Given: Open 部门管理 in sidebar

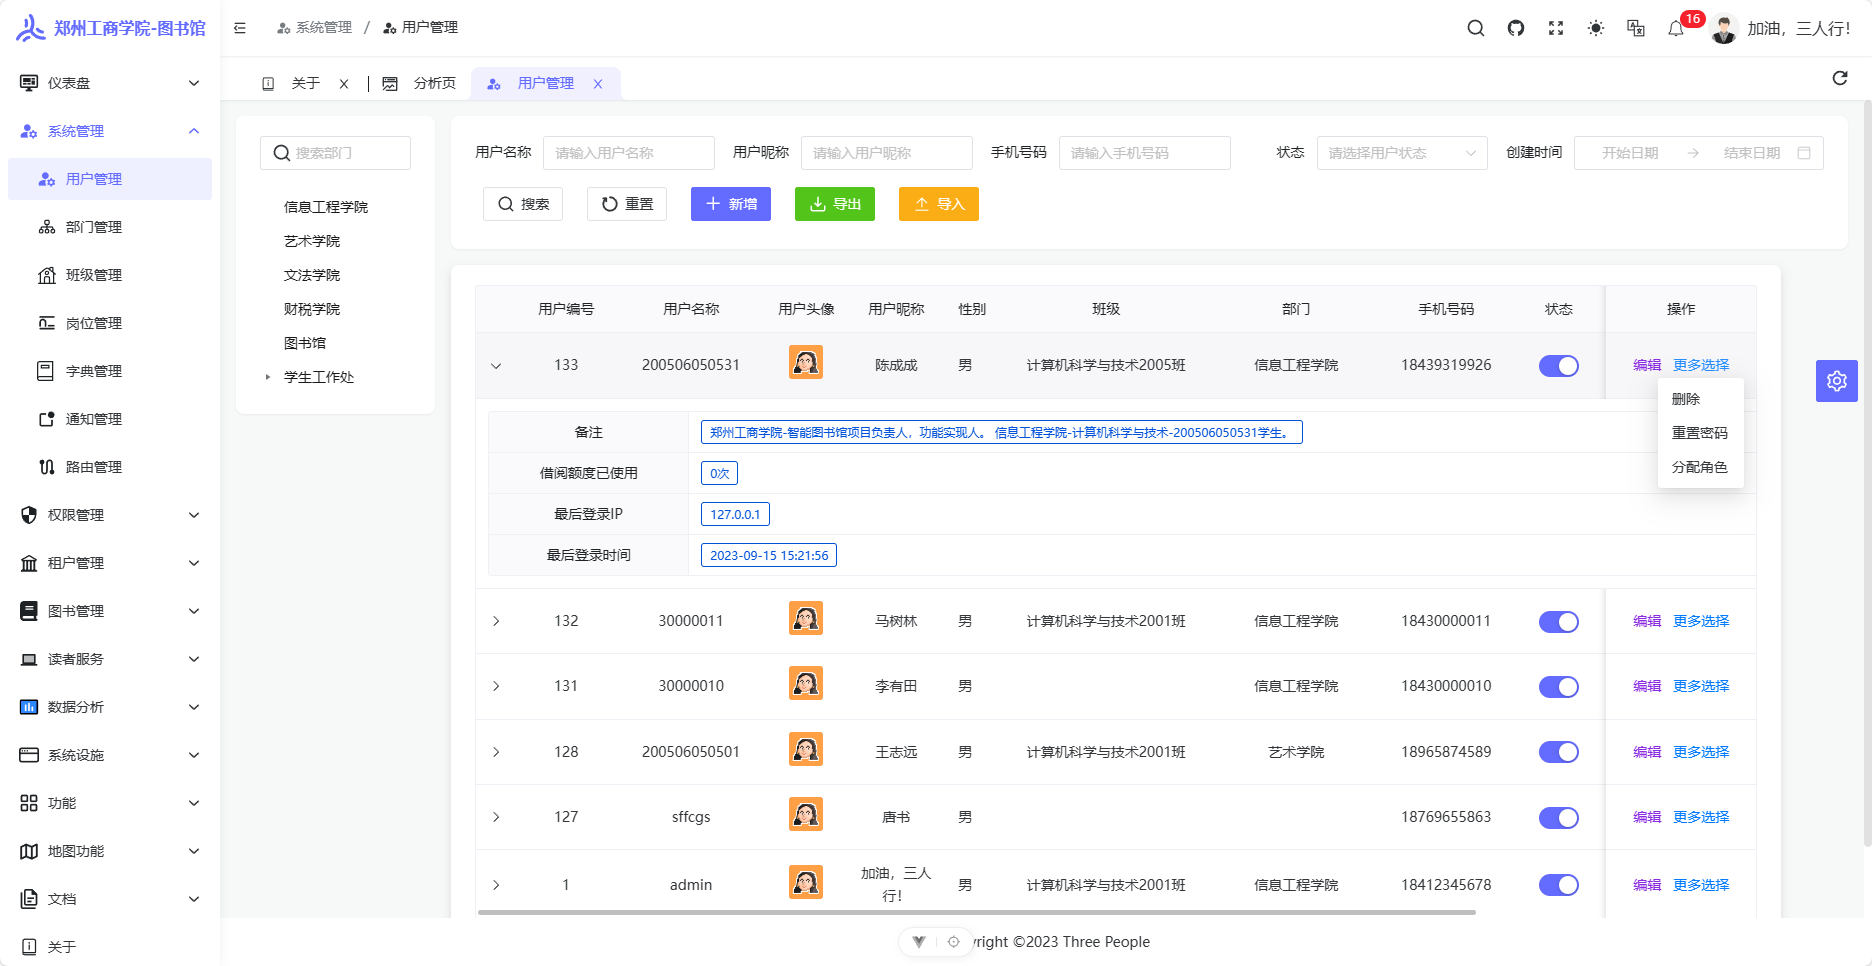Looking at the screenshot, I should point(110,227).
